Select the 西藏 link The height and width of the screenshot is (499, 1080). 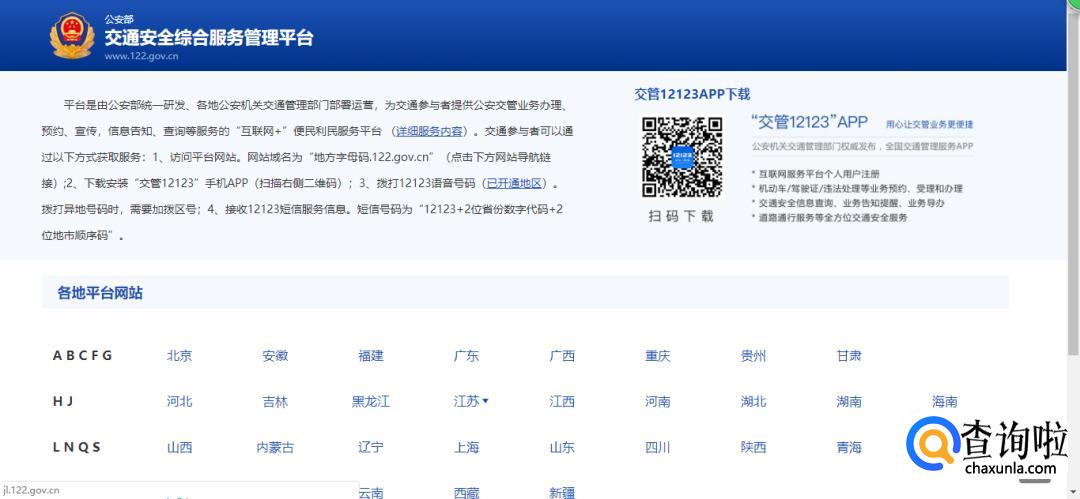(x=466, y=492)
